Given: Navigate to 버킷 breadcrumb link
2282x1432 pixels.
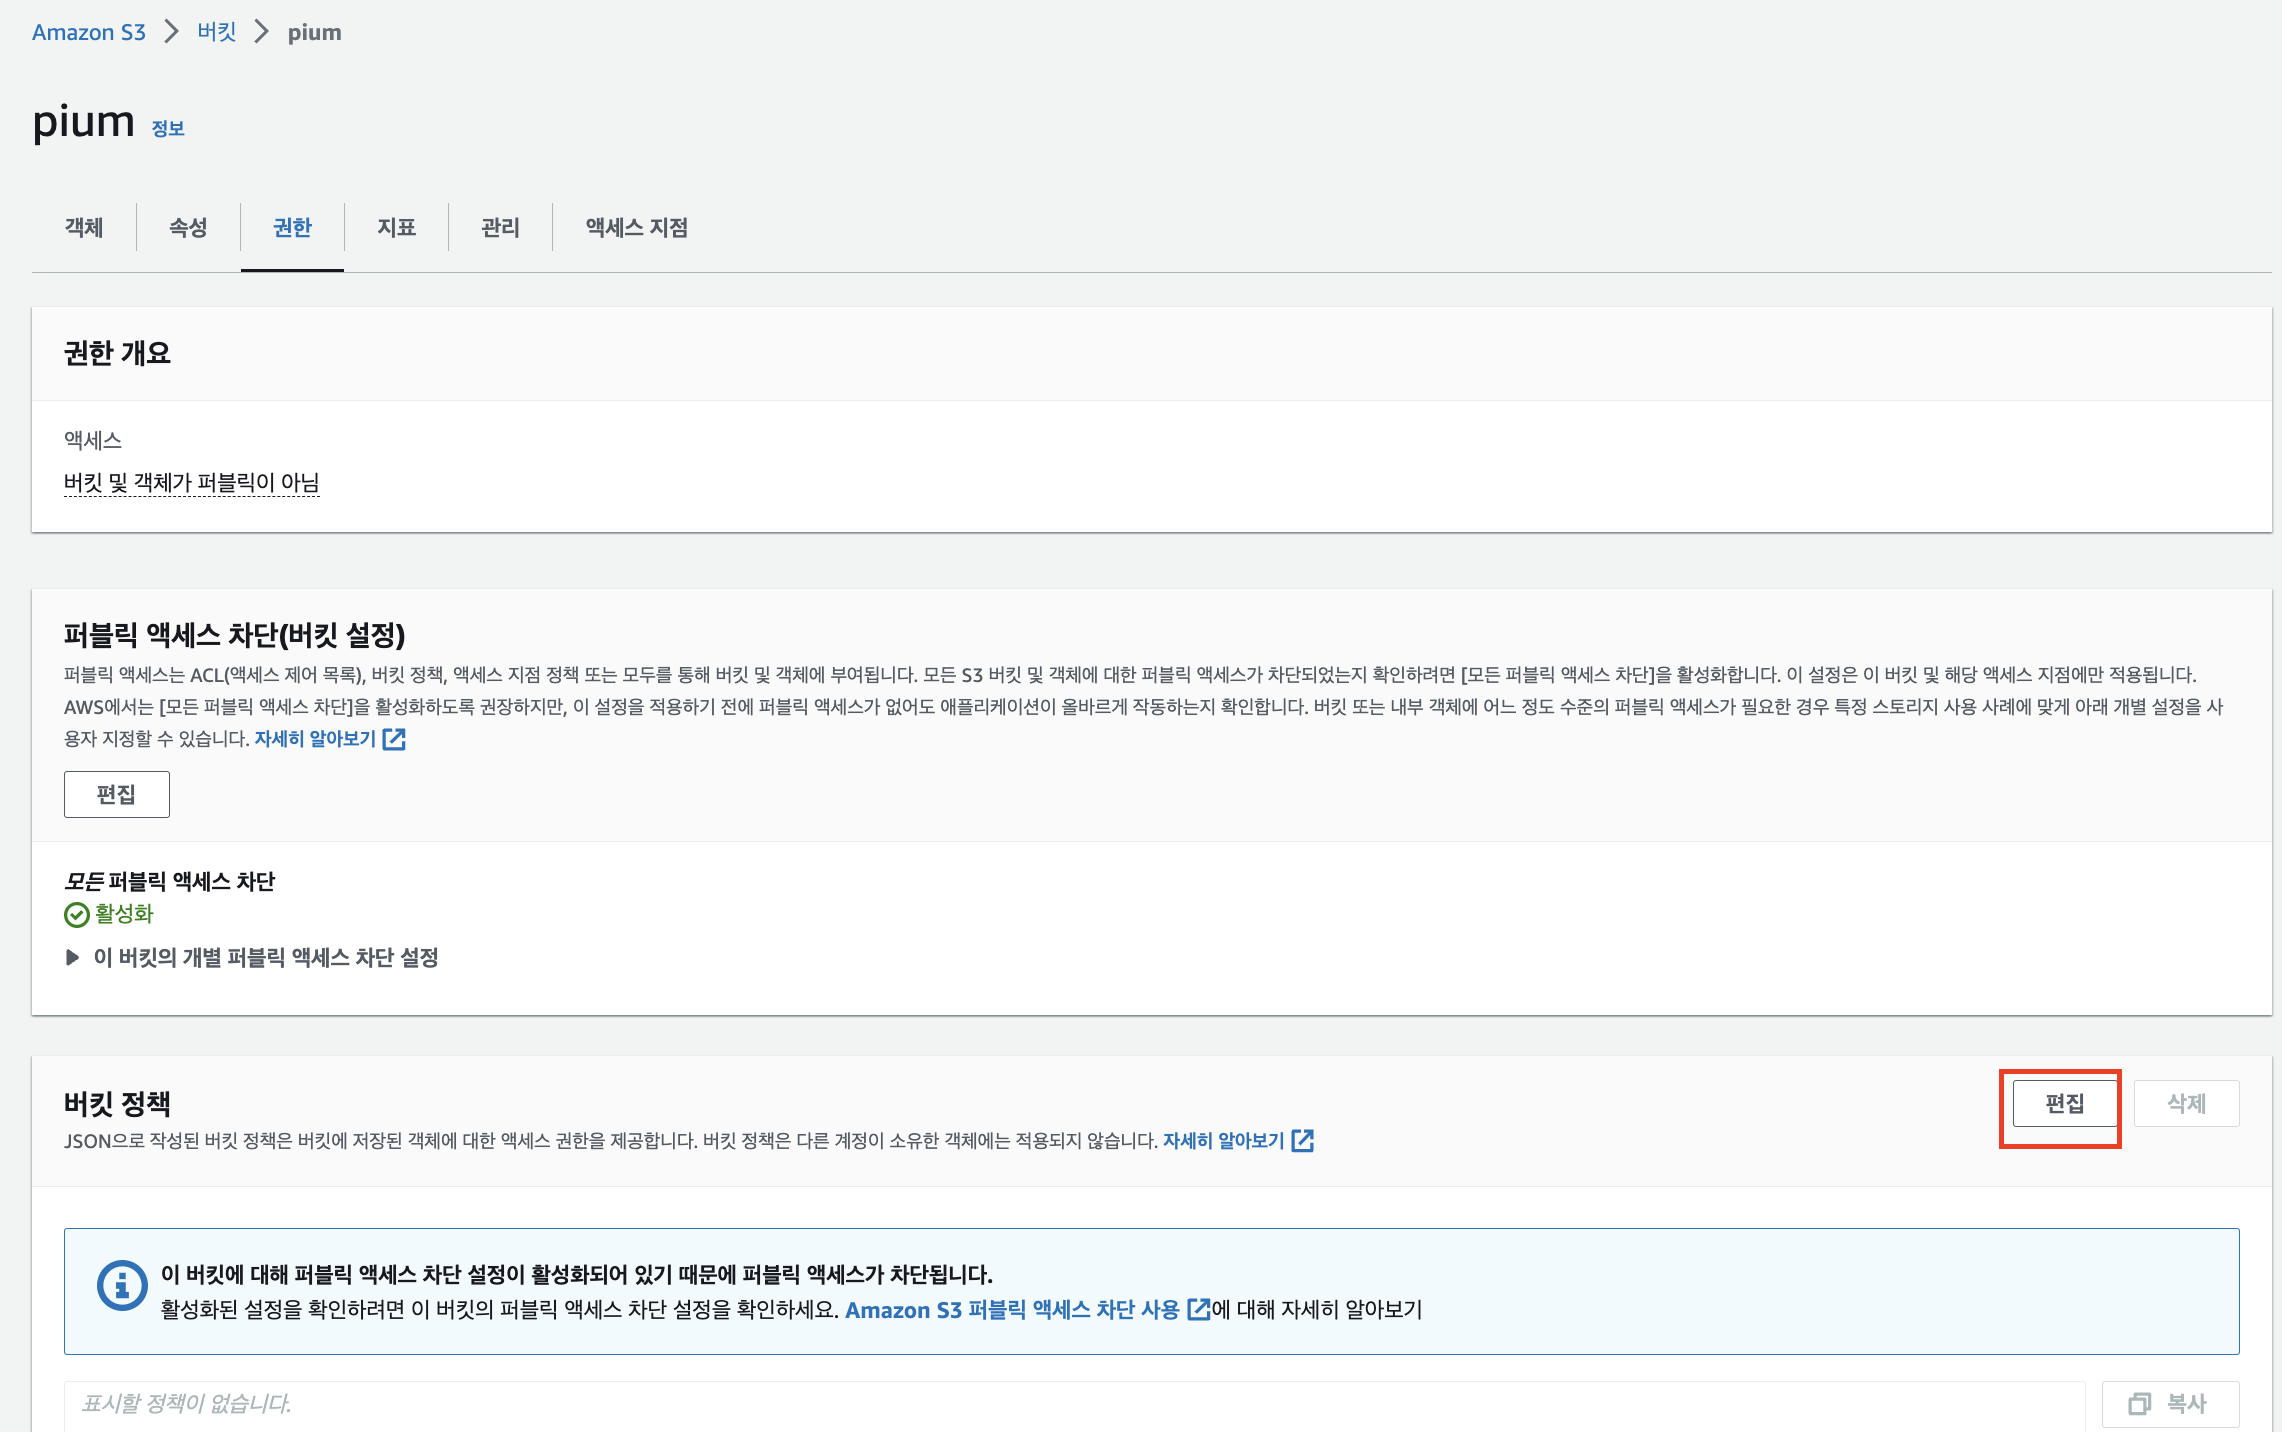Looking at the screenshot, I should [216, 32].
